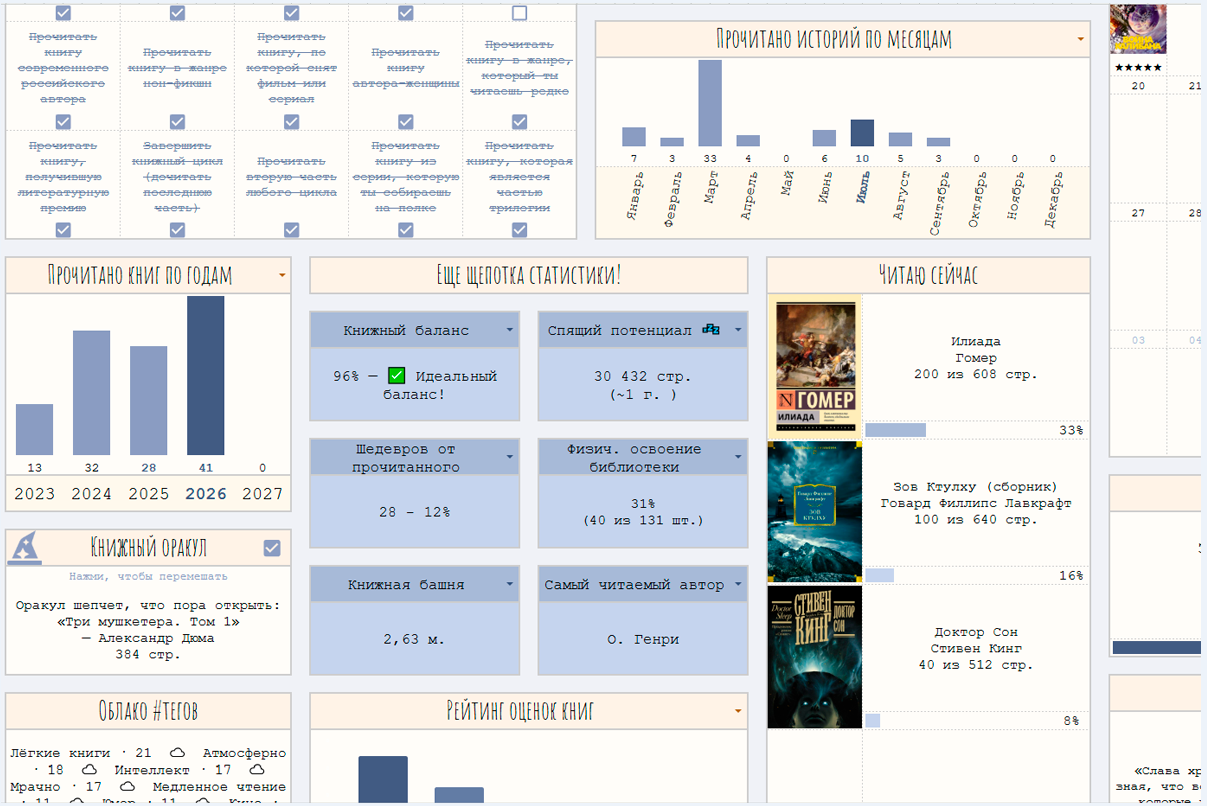Open the Шедевров от прочитанного dropdown

(510, 457)
